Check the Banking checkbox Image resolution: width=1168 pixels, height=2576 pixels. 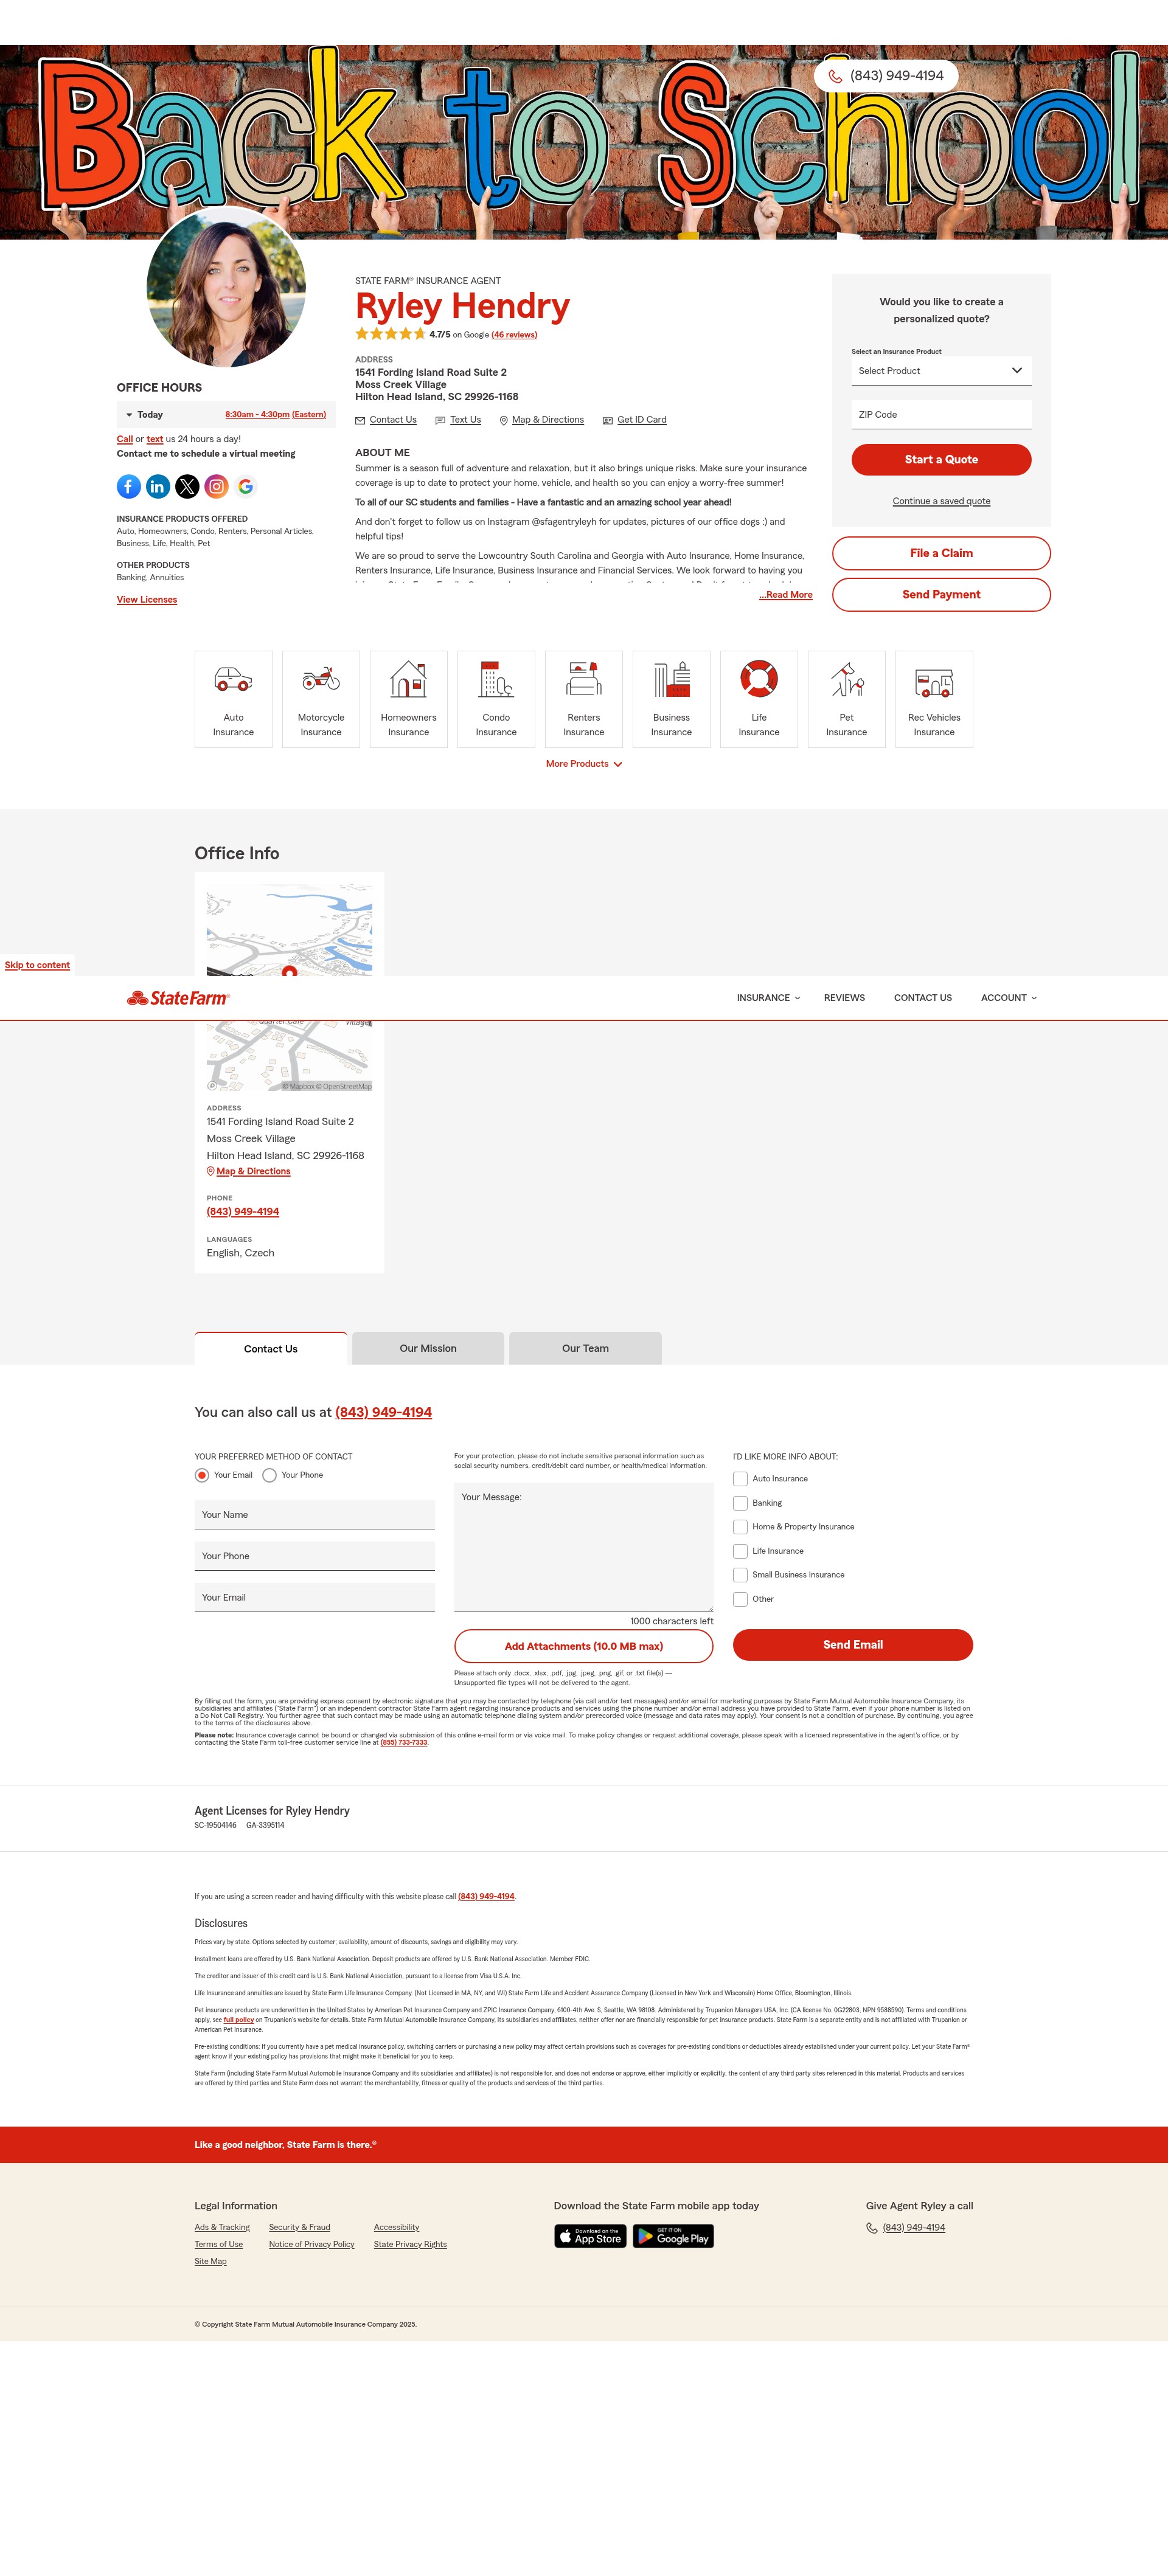pyautogui.click(x=740, y=1503)
